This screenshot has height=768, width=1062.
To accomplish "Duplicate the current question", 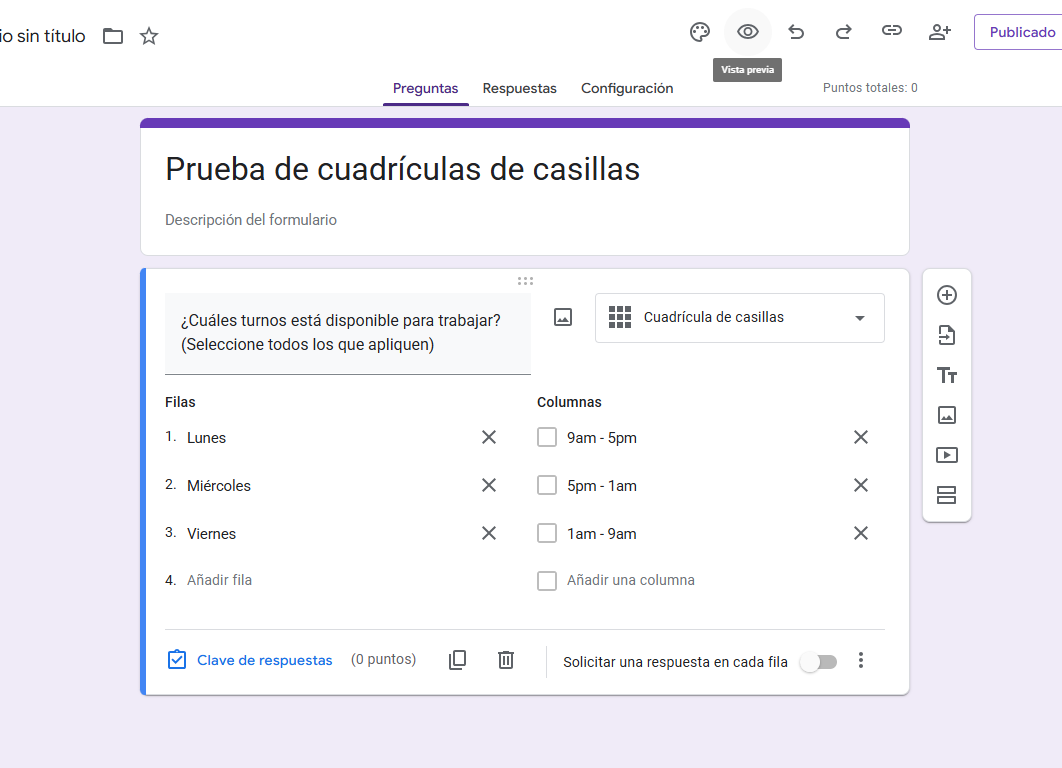I will pyautogui.click(x=457, y=660).
